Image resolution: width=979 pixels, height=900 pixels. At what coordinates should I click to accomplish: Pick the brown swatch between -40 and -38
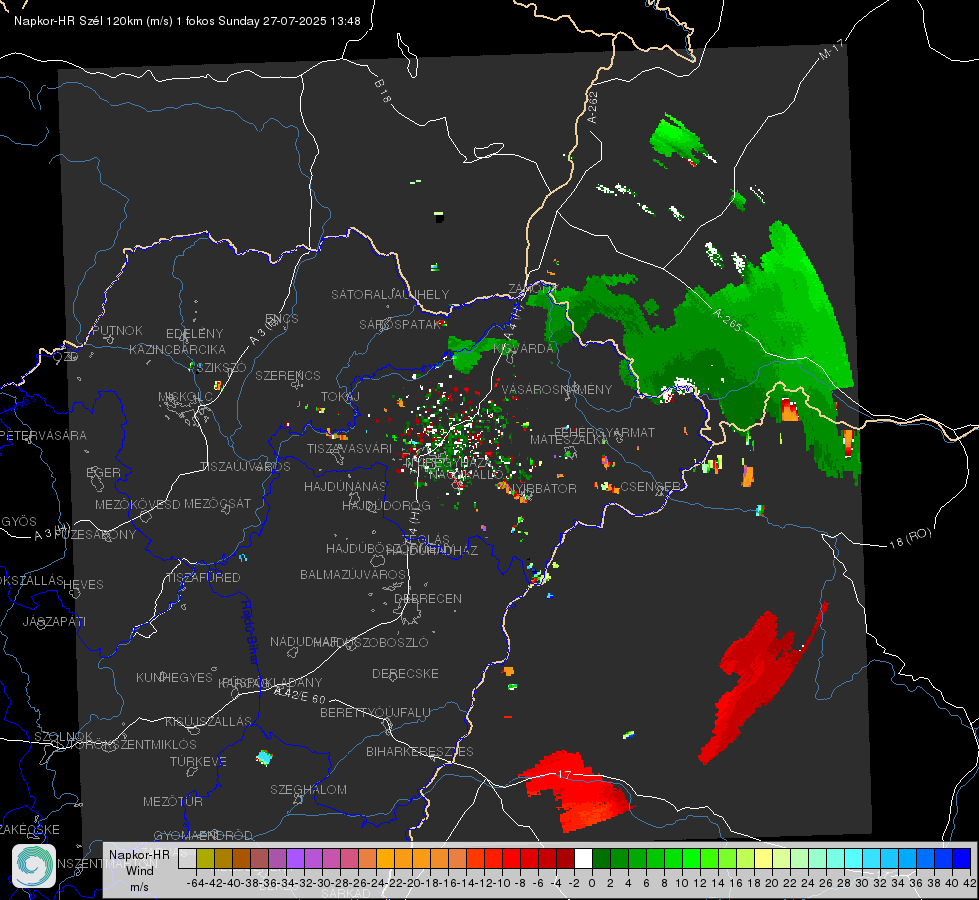coord(241,859)
